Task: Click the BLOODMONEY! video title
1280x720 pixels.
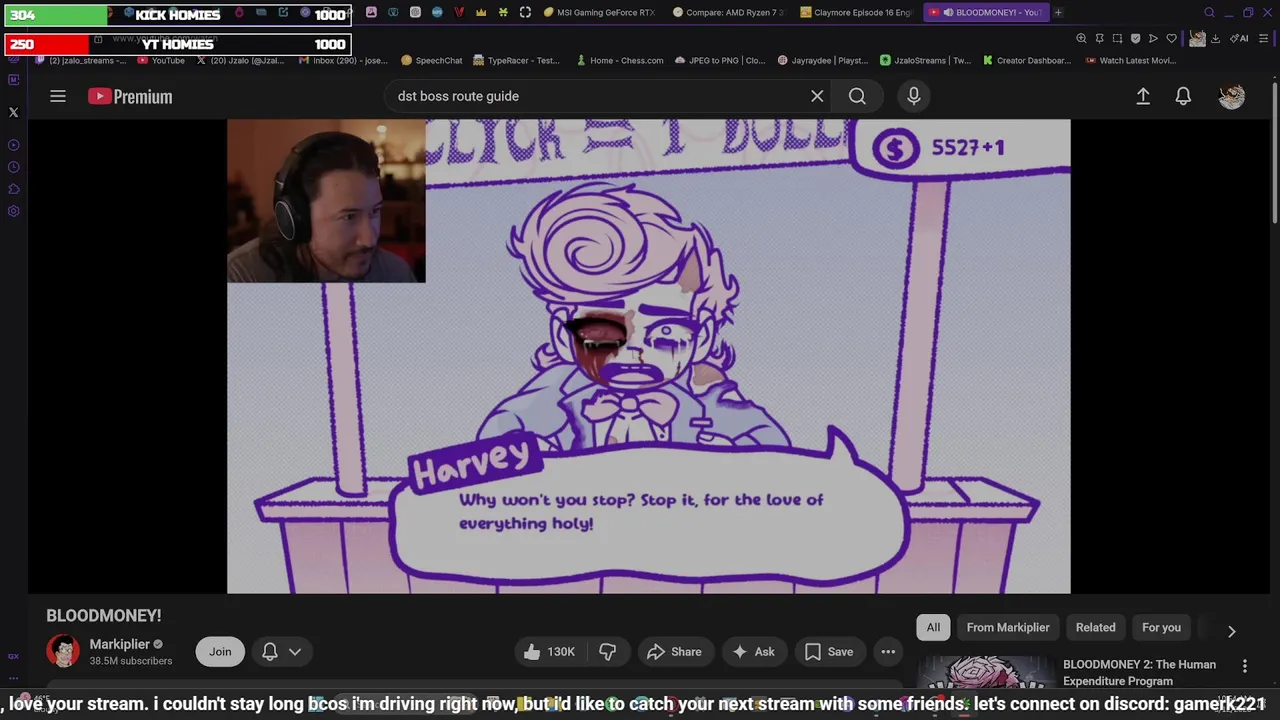Action: click(103, 615)
